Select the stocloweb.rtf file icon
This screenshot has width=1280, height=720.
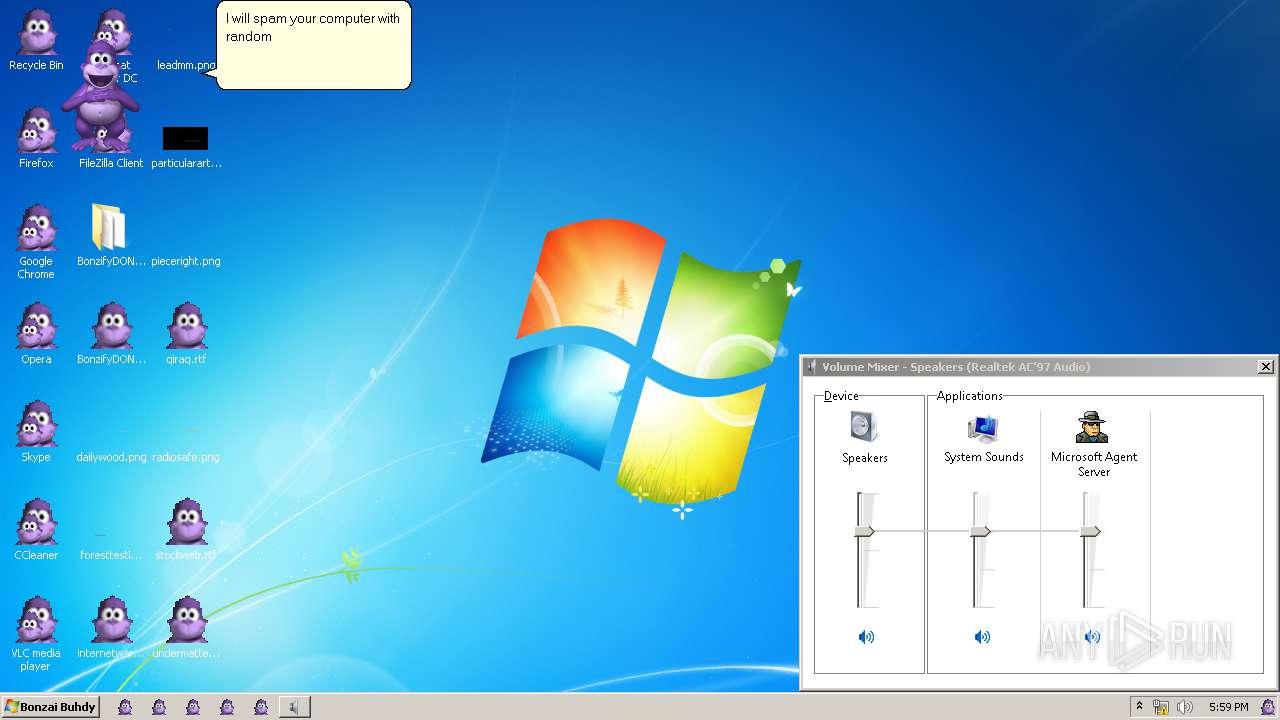point(186,530)
